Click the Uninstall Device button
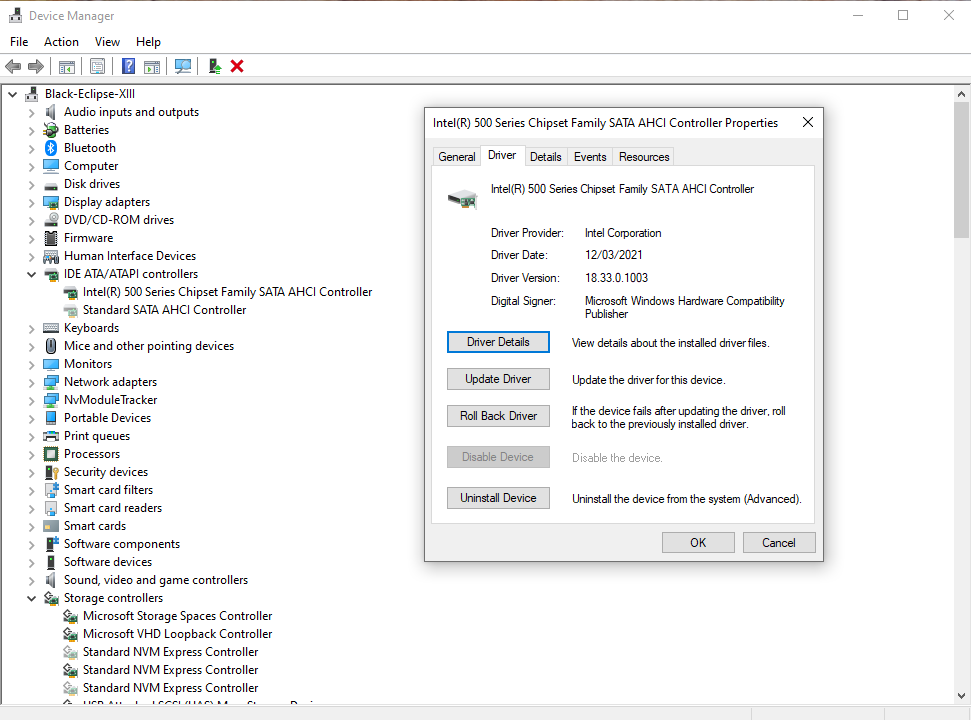971x720 pixels. 499,498
